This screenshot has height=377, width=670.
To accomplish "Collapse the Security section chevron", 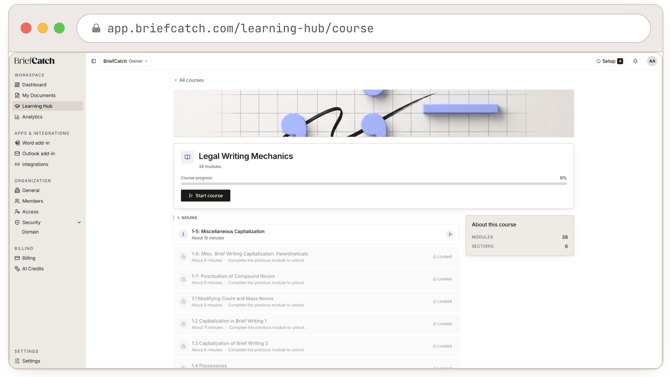I will [x=79, y=222].
